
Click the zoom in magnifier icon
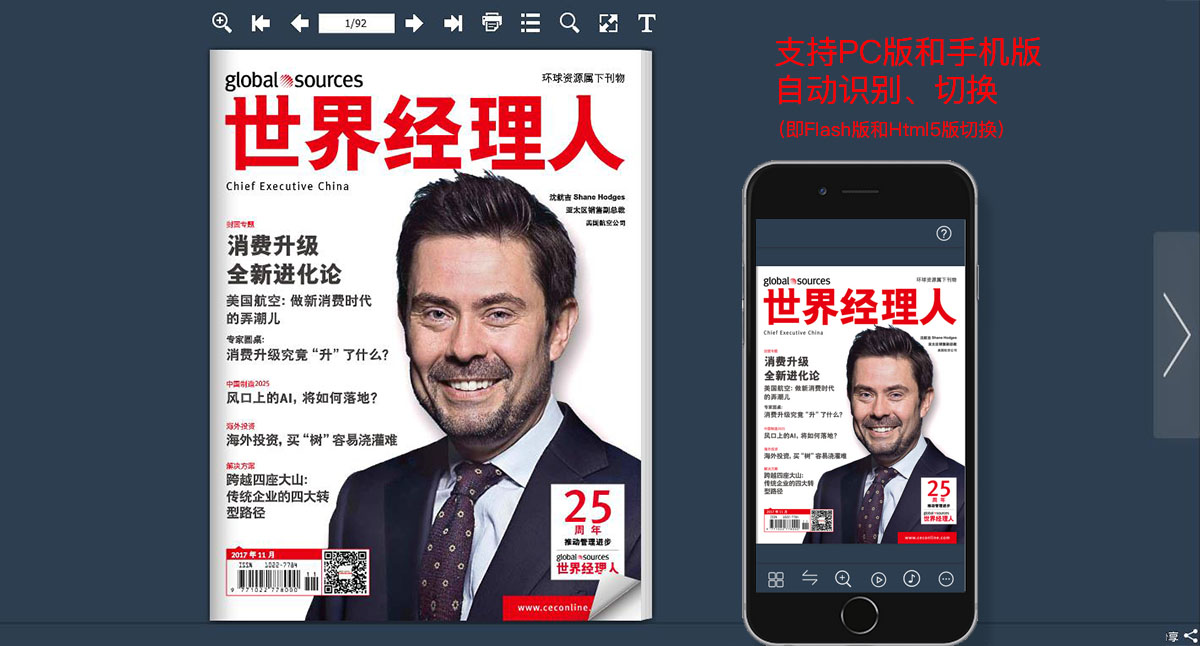click(x=222, y=23)
